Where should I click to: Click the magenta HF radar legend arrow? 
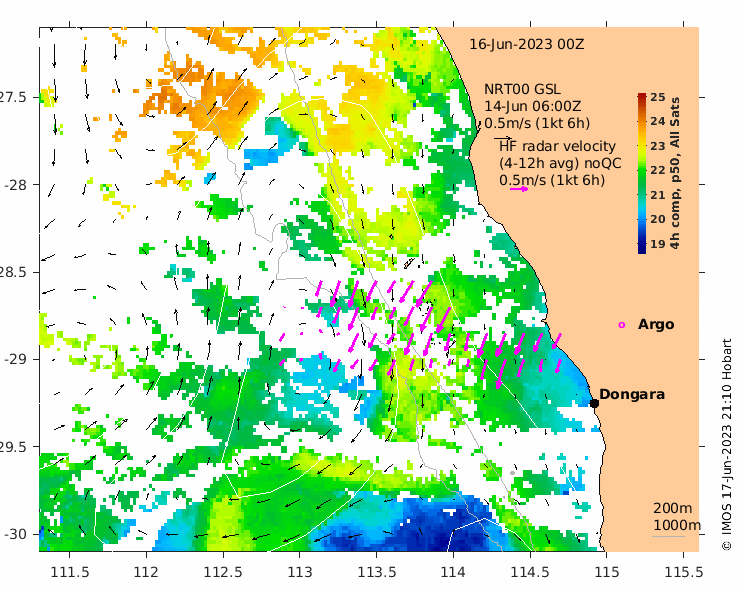519,189
